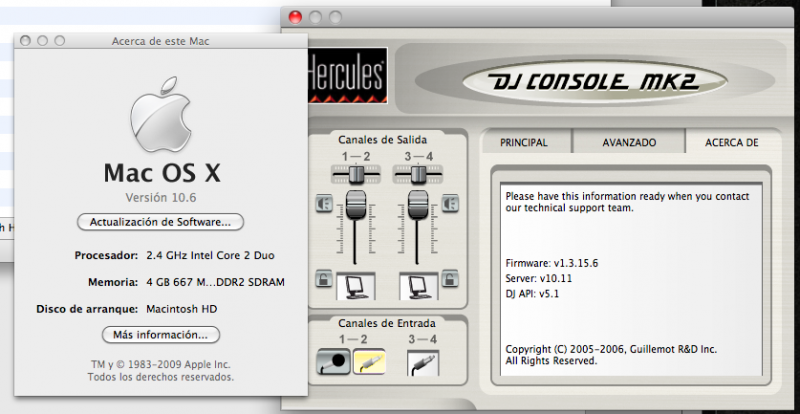Switch to the AVANZADO tab
Screen dimensions: 800x414
[629, 143]
